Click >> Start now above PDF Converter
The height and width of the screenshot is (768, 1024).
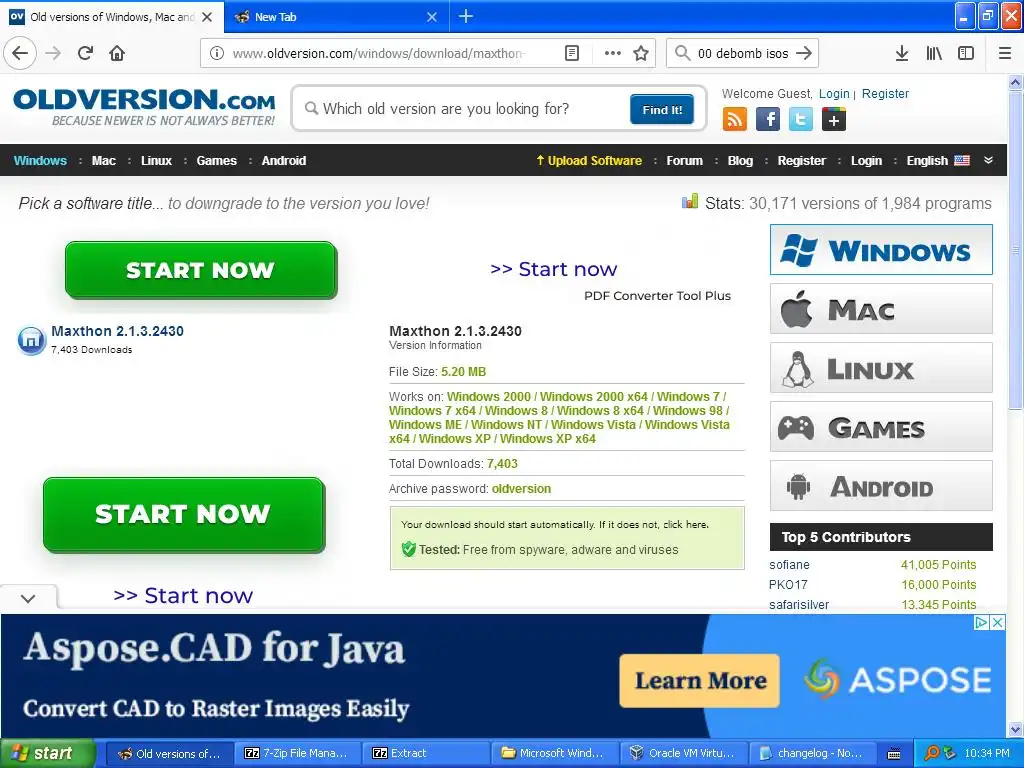click(553, 269)
